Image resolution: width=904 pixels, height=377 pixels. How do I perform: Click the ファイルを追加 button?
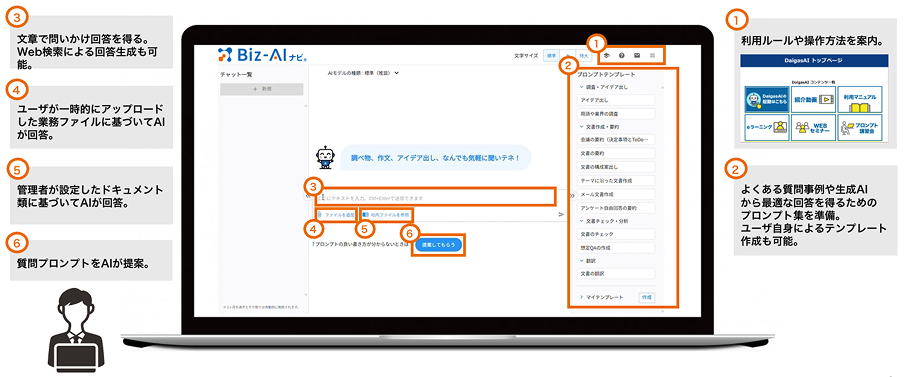click(x=337, y=214)
